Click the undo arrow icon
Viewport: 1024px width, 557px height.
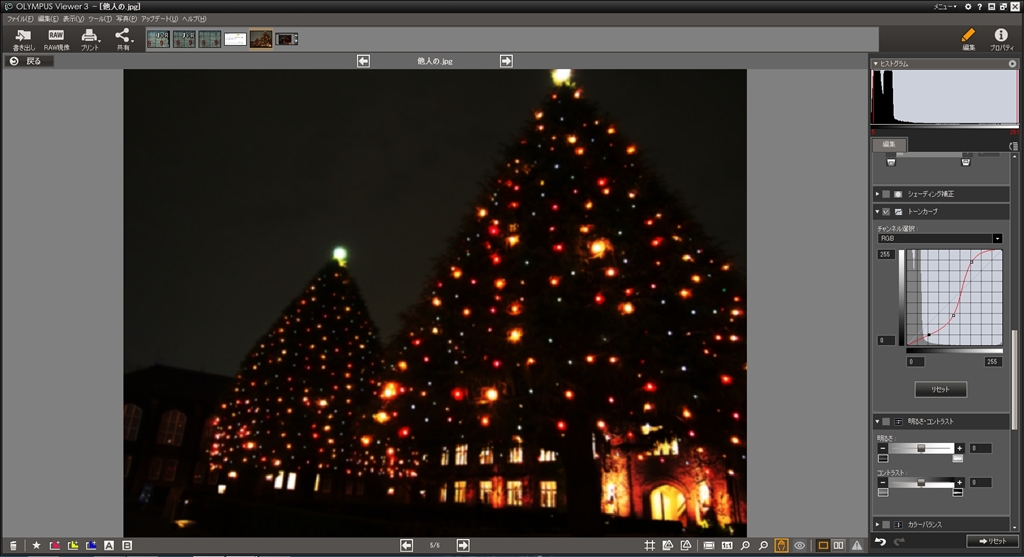coord(880,541)
